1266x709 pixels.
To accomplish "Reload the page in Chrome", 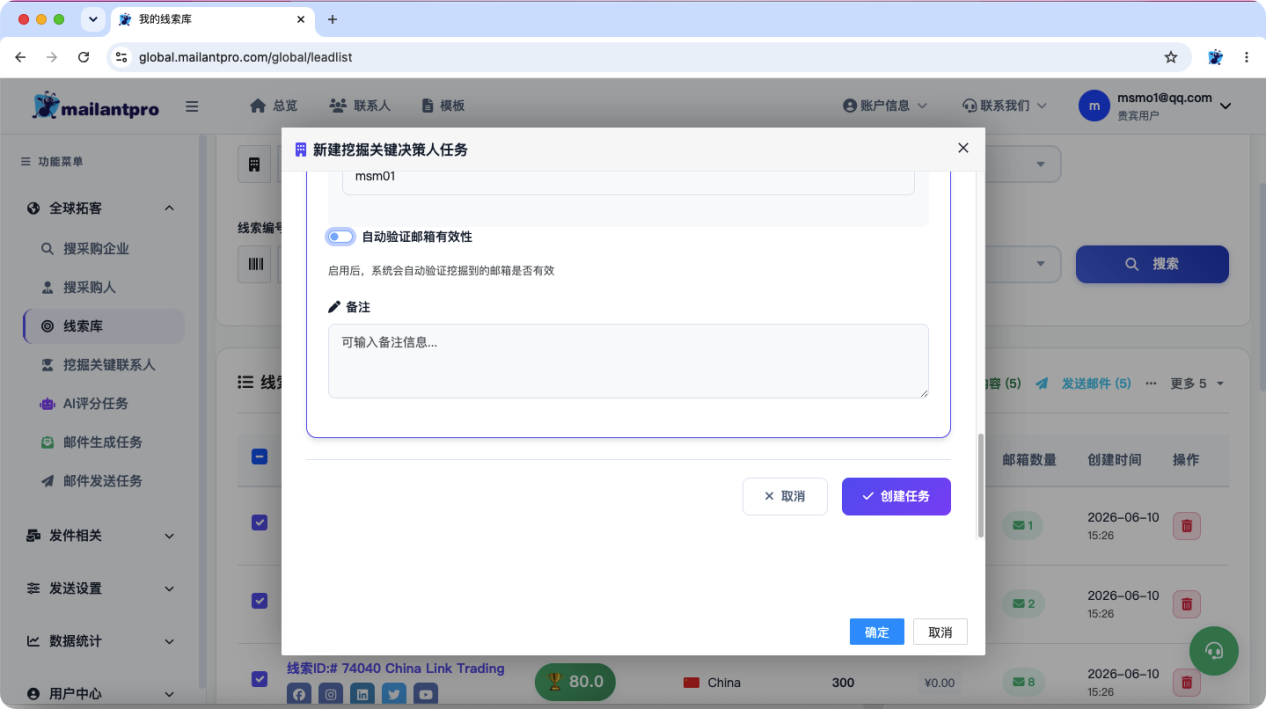I will [83, 57].
